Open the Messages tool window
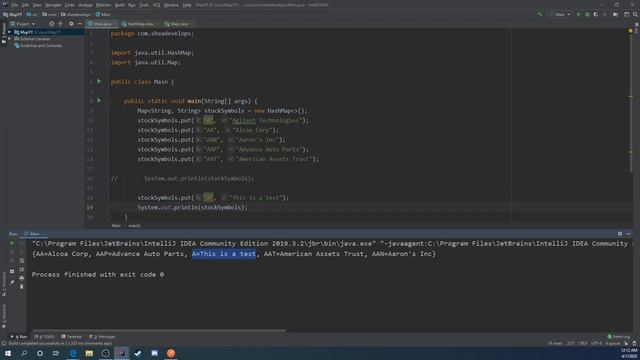Image resolution: width=640 pixels, height=360 pixels. click(x=102, y=337)
